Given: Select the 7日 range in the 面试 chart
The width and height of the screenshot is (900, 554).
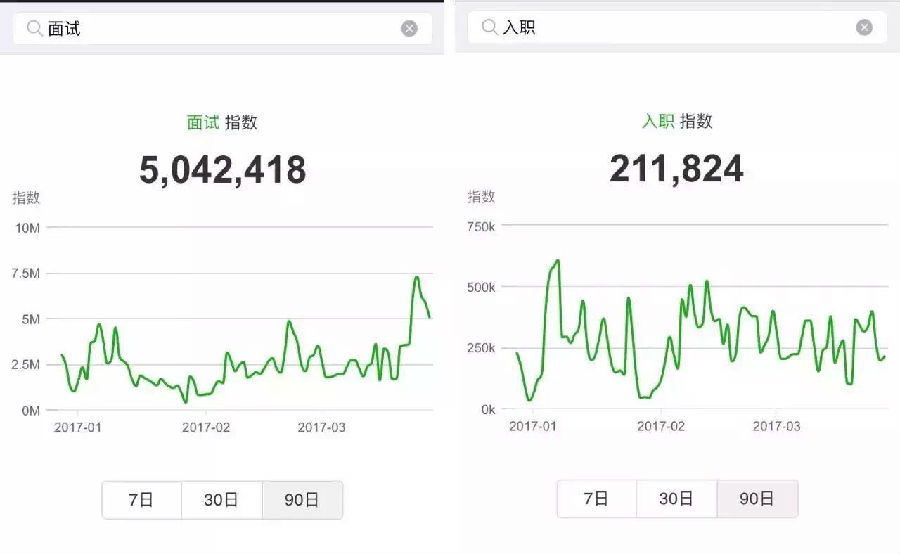Looking at the screenshot, I should coord(142,500).
